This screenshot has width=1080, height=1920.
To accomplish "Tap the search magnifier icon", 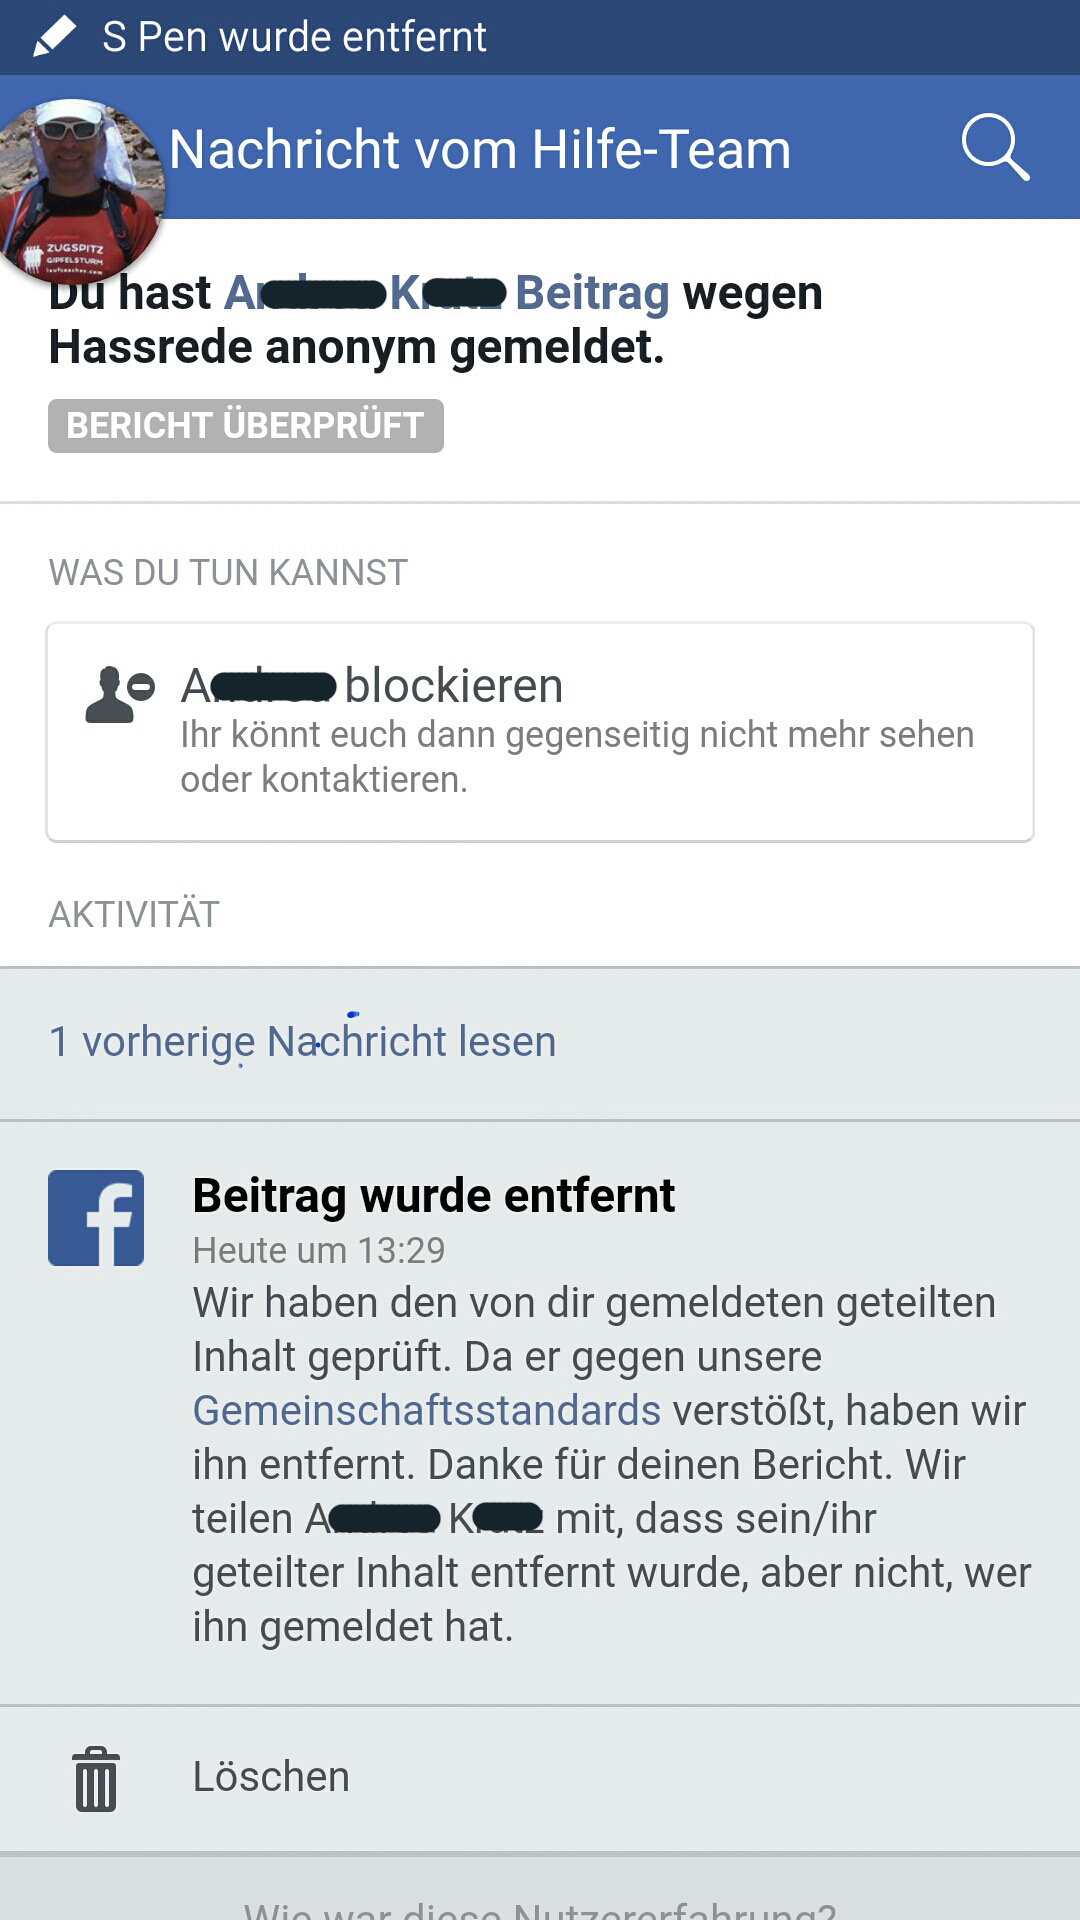I will point(995,148).
